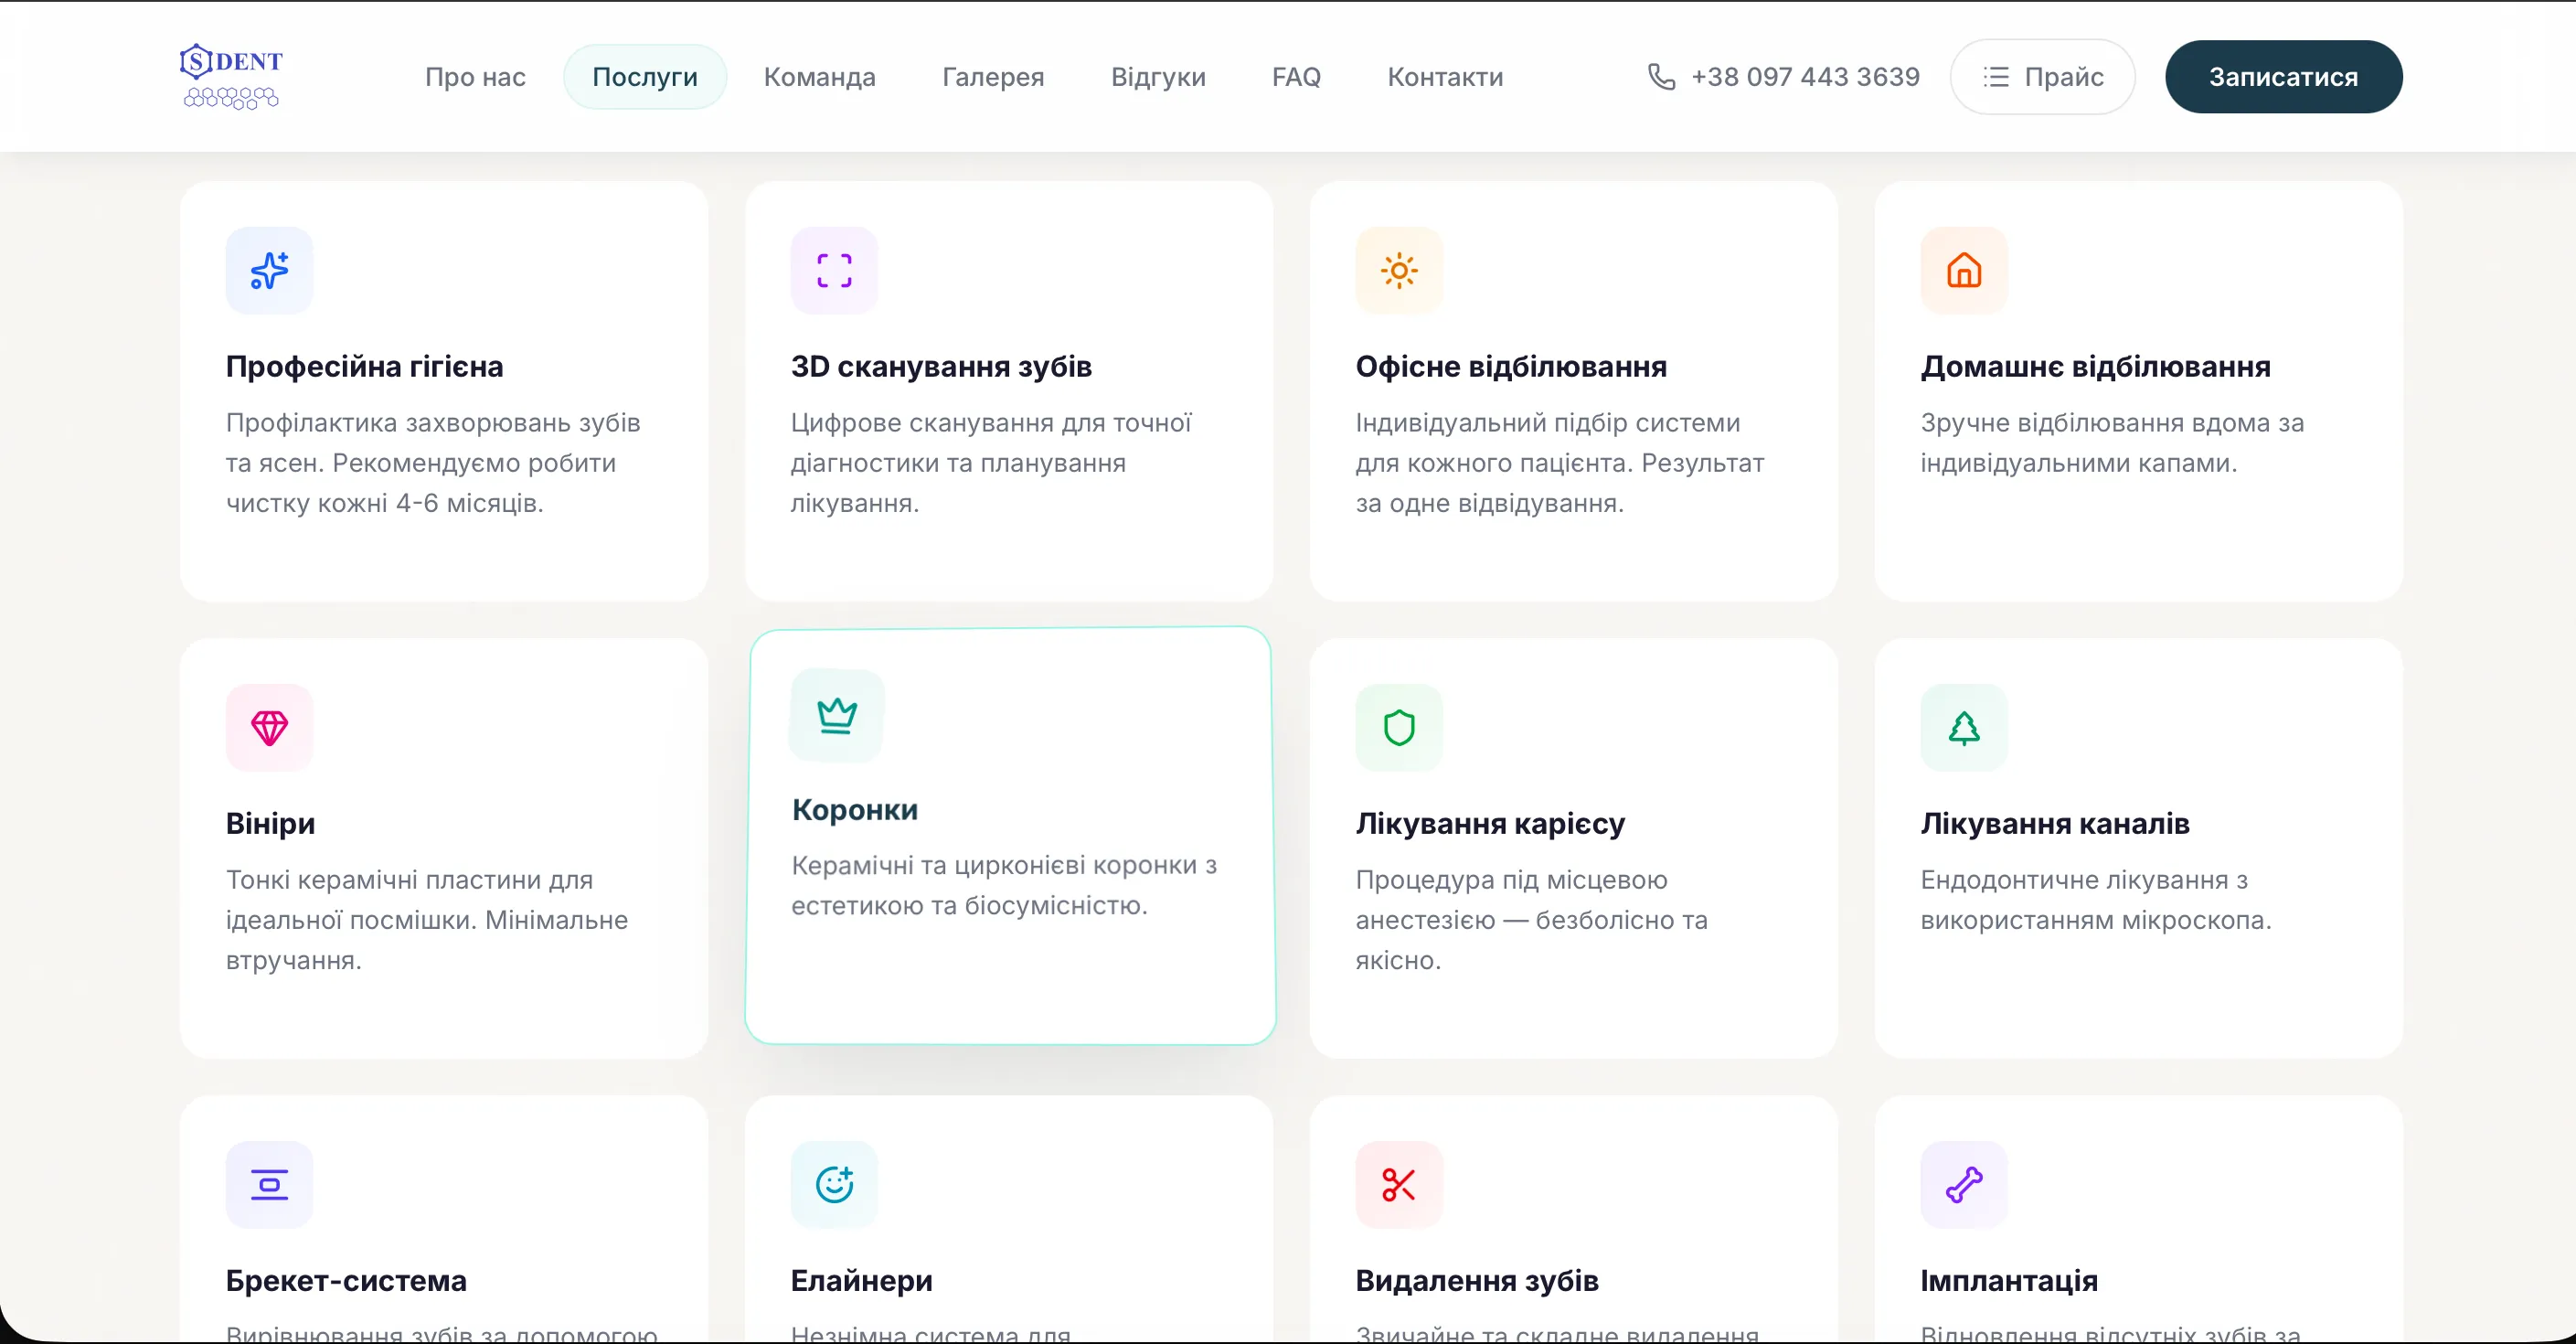Viewport: 2576px width, 1344px height.
Task: Click the house icon of Домашнє відбілювання
Action: tap(1964, 270)
